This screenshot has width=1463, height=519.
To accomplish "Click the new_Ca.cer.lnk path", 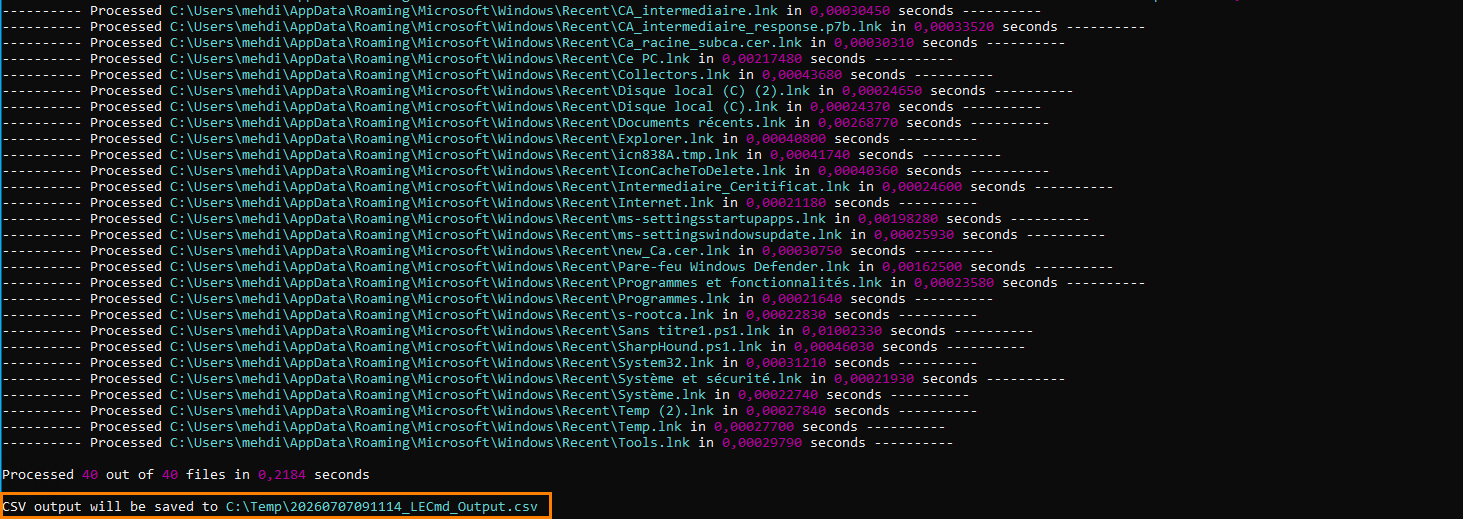I will click(452, 250).
